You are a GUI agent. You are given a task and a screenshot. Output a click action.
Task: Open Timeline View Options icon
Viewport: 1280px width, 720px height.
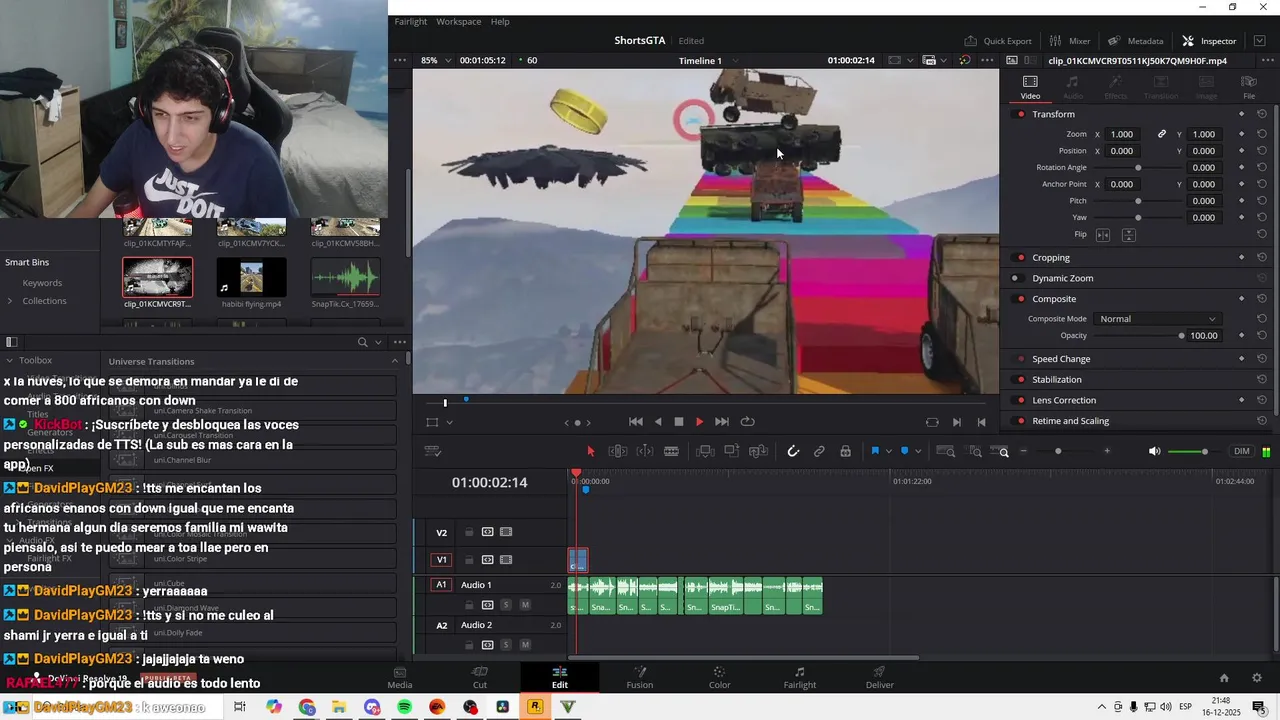pyautogui.click(x=433, y=451)
